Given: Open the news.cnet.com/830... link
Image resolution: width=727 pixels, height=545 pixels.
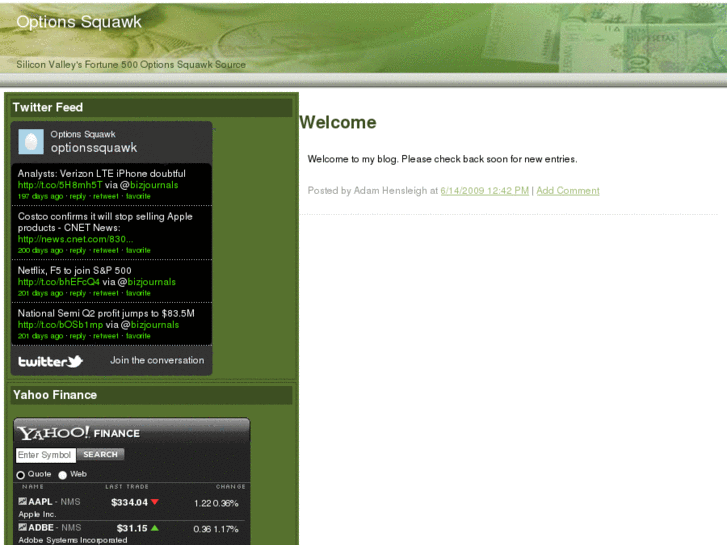Looking at the screenshot, I should (76, 239).
